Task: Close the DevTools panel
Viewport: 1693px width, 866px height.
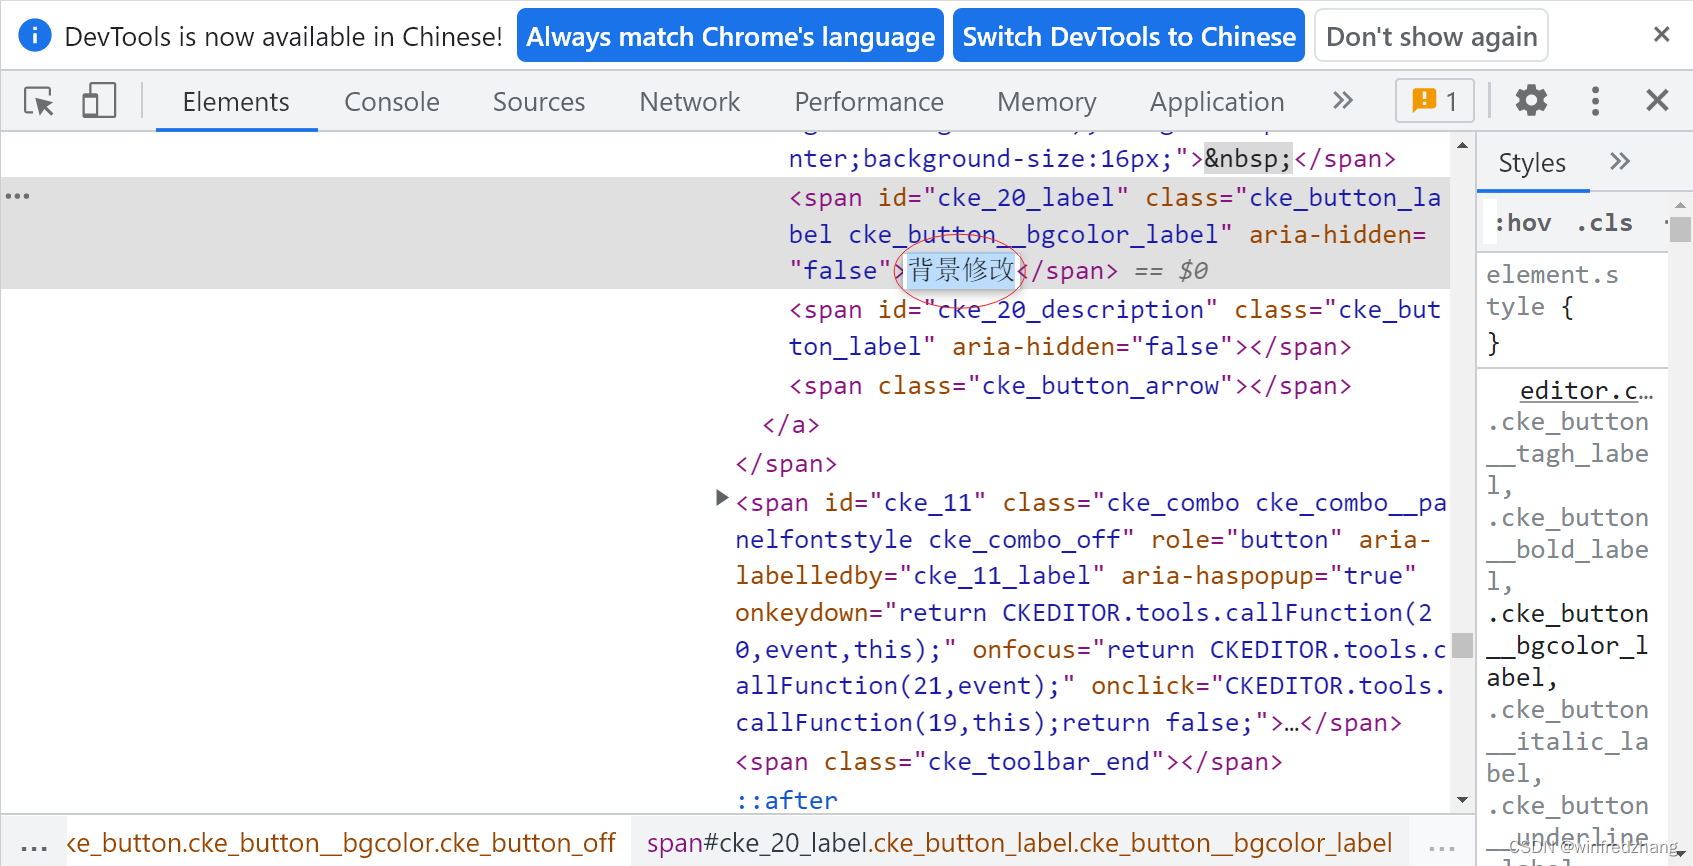Action: (x=1657, y=100)
